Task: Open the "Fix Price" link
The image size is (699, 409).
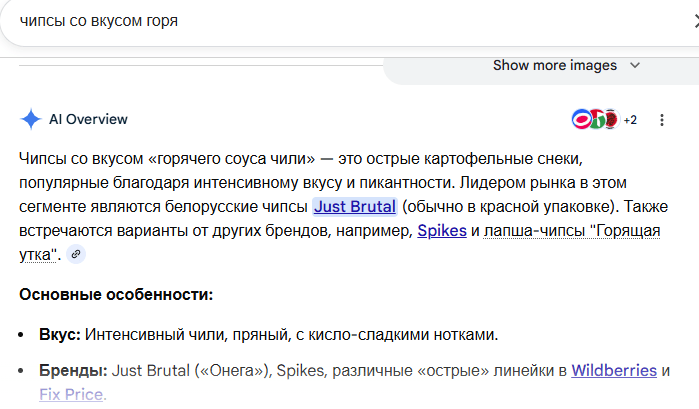Action: 71,394
